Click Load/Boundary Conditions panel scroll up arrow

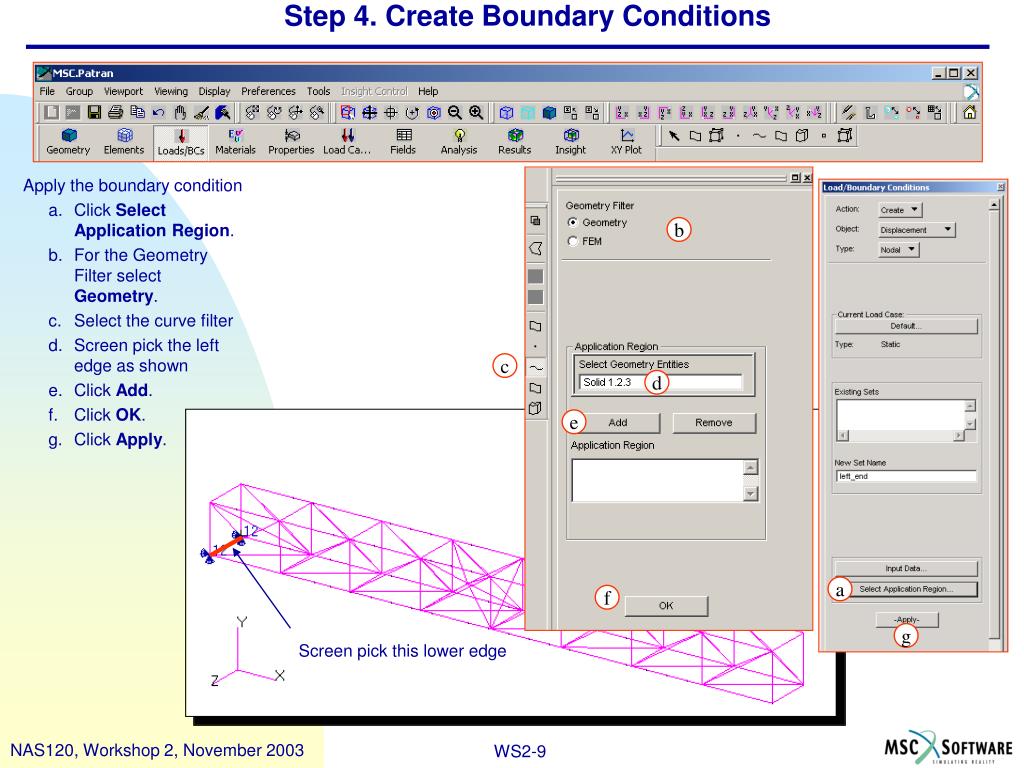tap(994, 206)
